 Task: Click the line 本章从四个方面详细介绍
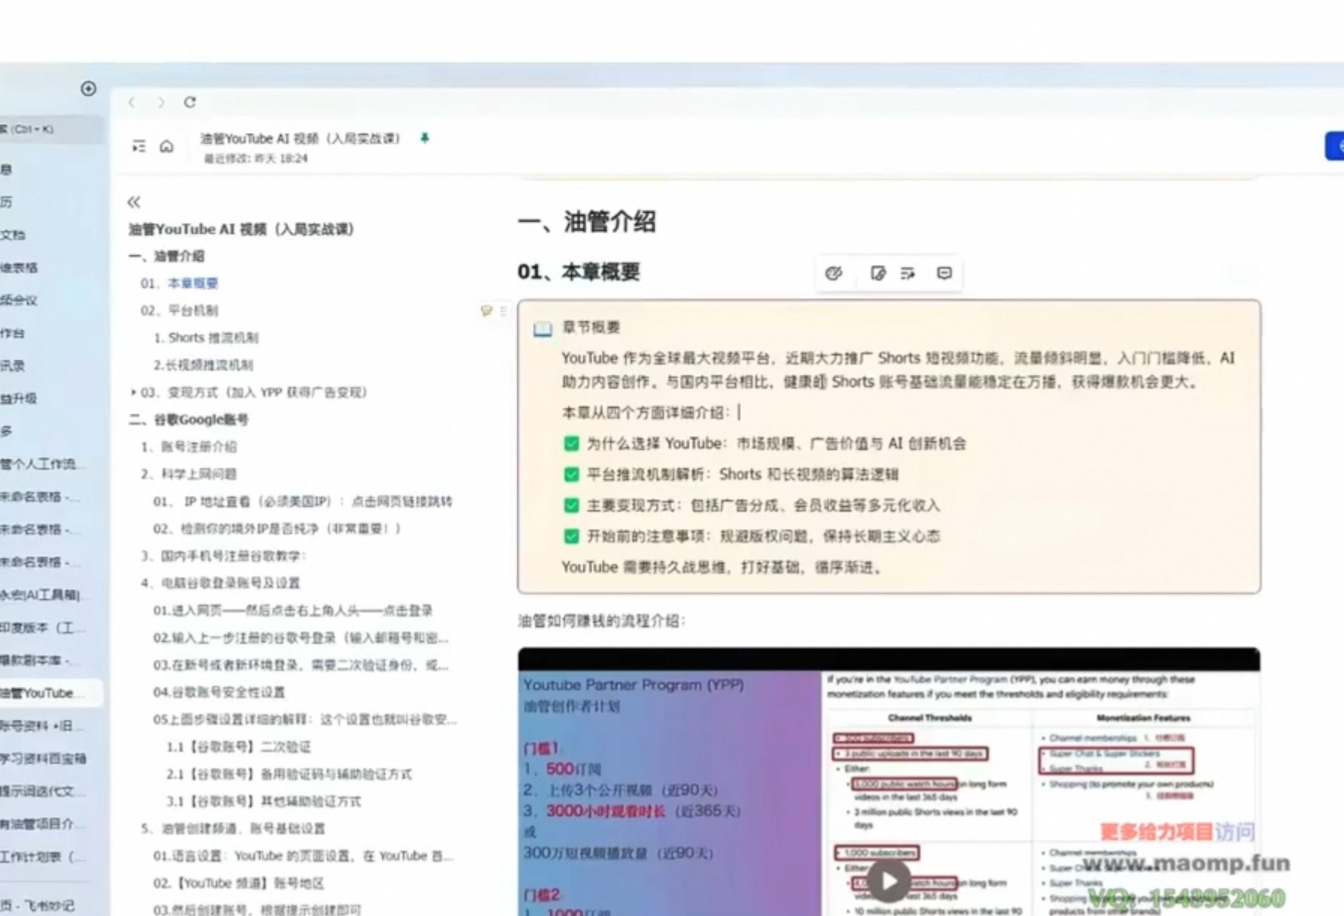tap(647, 412)
